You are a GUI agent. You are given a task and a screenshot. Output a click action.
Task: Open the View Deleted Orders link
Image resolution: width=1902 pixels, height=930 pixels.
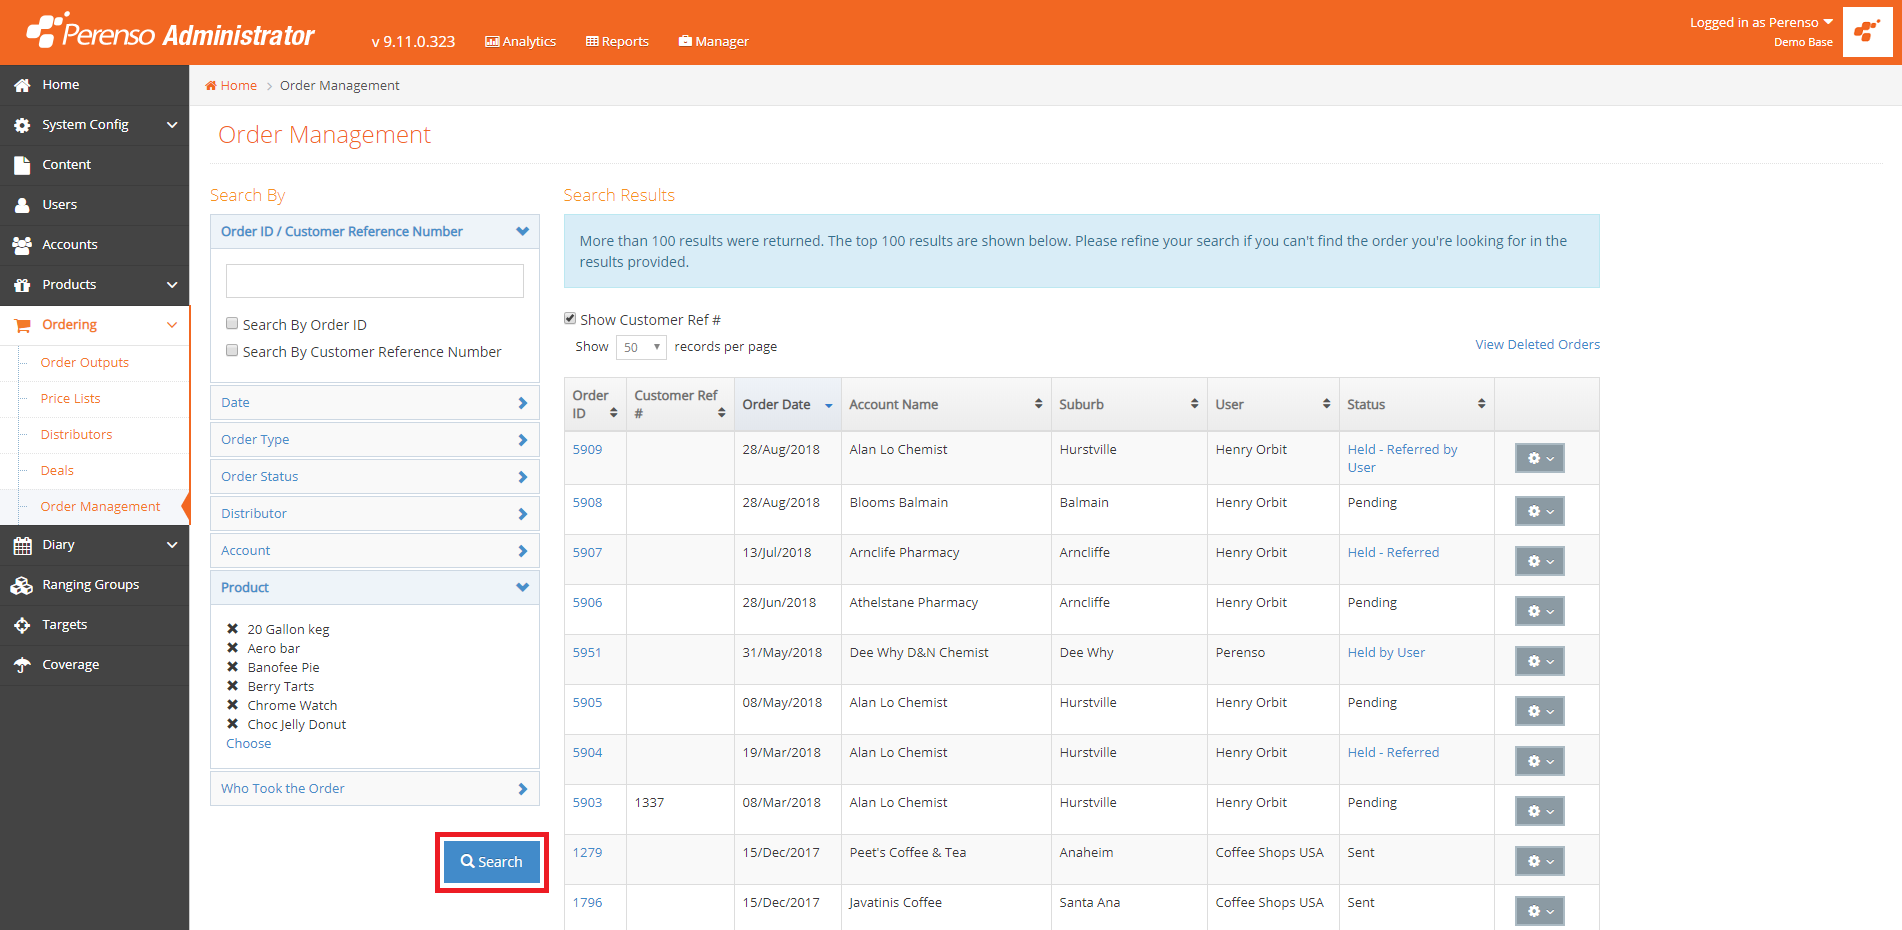pyautogui.click(x=1537, y=344)
